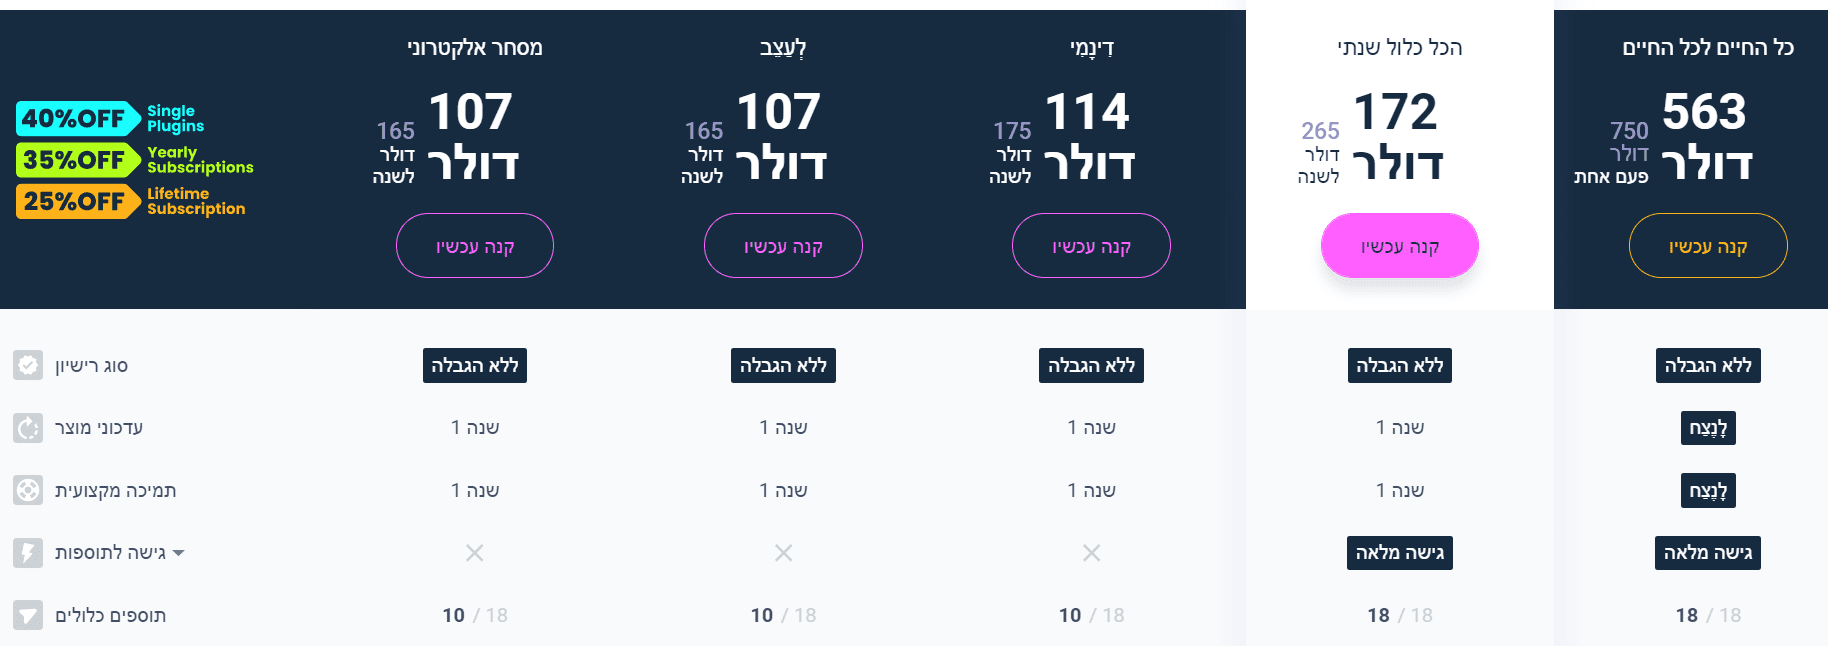Buy the lifetime plan with yellow-outlined button
Image resolution: width=1828 pixels, height=646 pixels.
(1707, 246)
